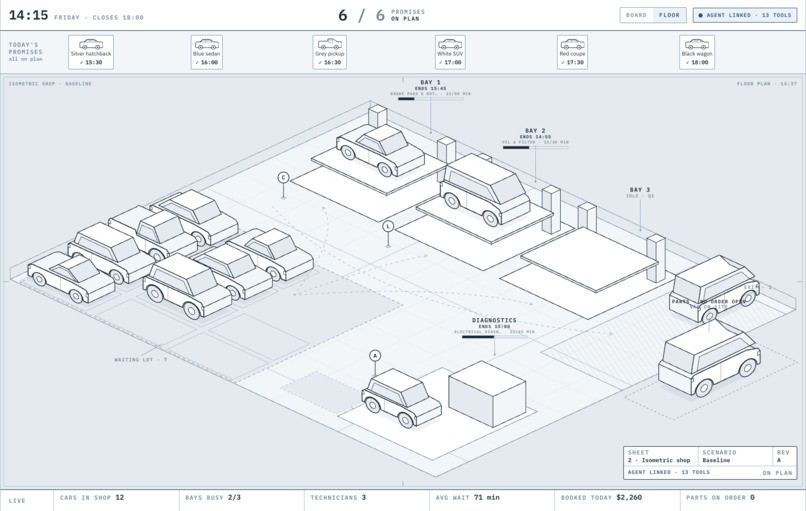Click the WAITING LOT · 7 label
This screenshot has height=511, width=806.
click(141, 360)
